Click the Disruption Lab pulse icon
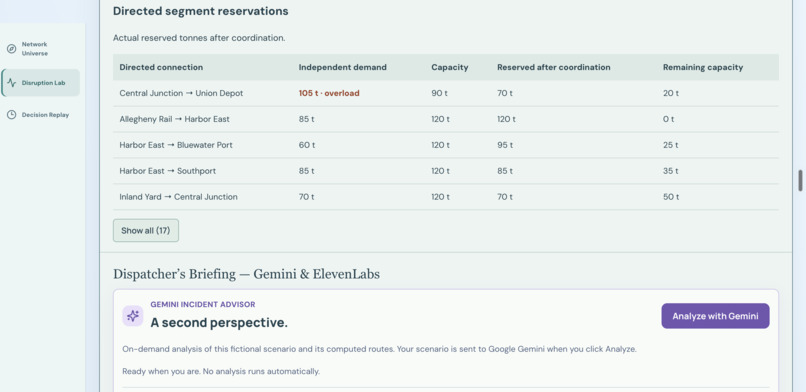 (x=12, y=83)
